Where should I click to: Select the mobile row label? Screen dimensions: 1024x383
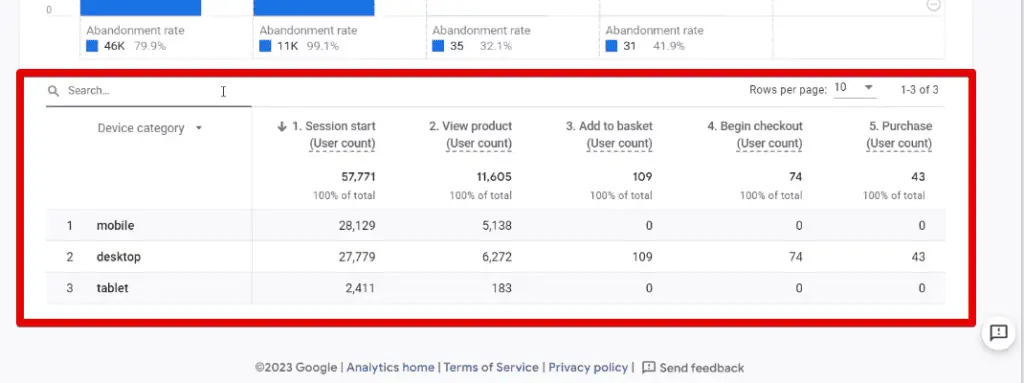pos(116,225)
